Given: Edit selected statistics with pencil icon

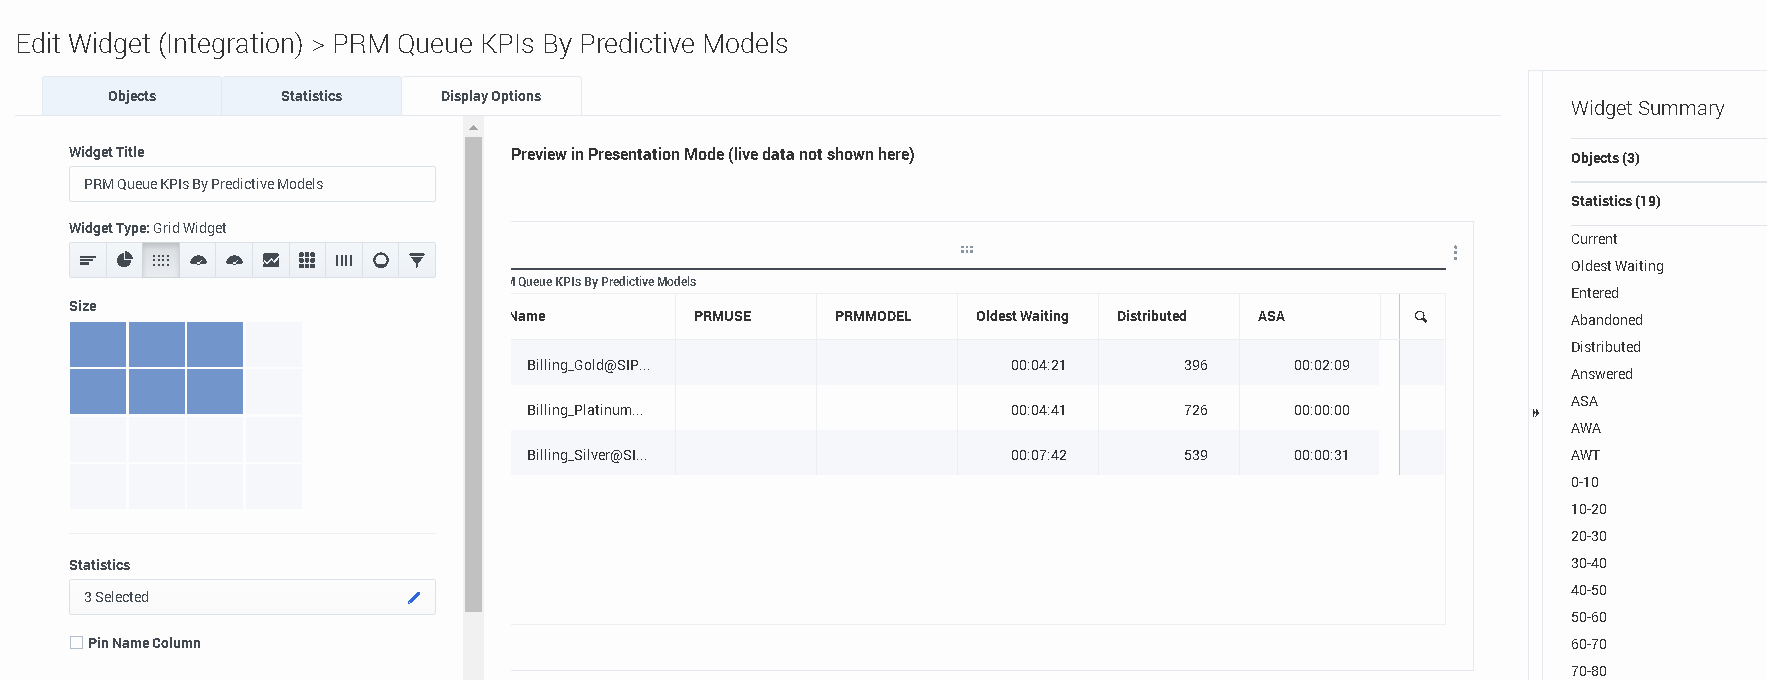Looking at the screenshot, I should click(414, 597).
